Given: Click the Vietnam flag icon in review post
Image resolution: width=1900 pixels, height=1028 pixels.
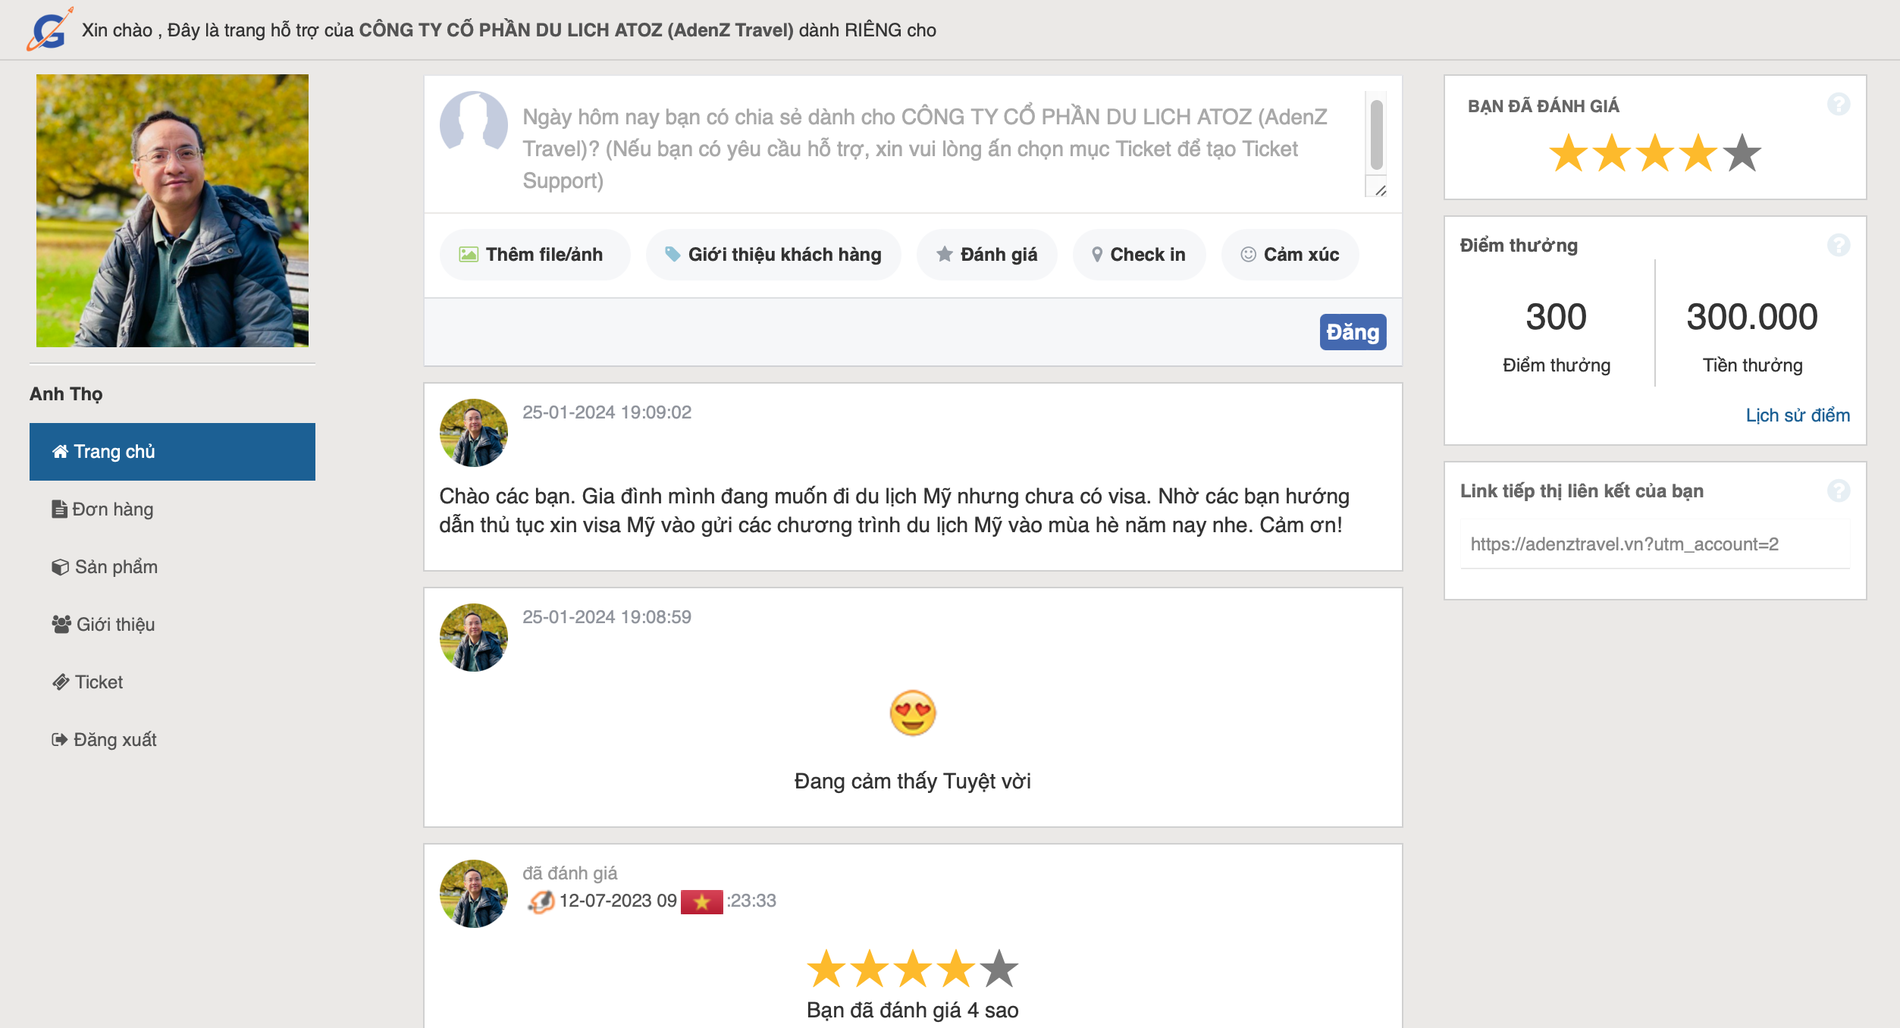Looking at the screenshot, I should click(701, 901).
